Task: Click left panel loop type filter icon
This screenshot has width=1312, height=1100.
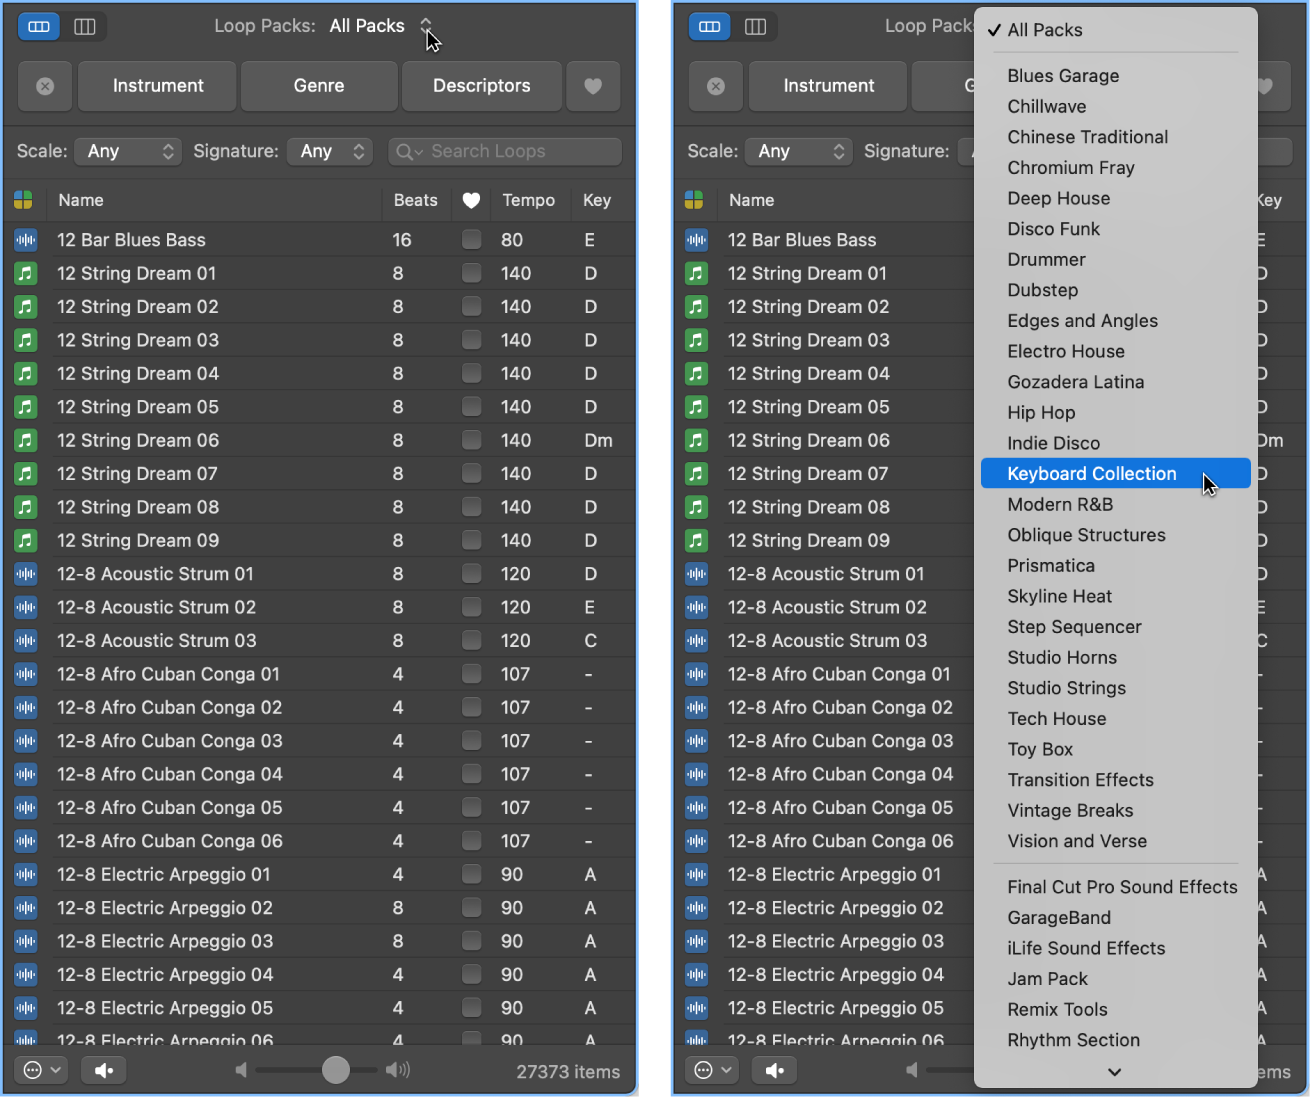Action: click(x=23, y=201)
